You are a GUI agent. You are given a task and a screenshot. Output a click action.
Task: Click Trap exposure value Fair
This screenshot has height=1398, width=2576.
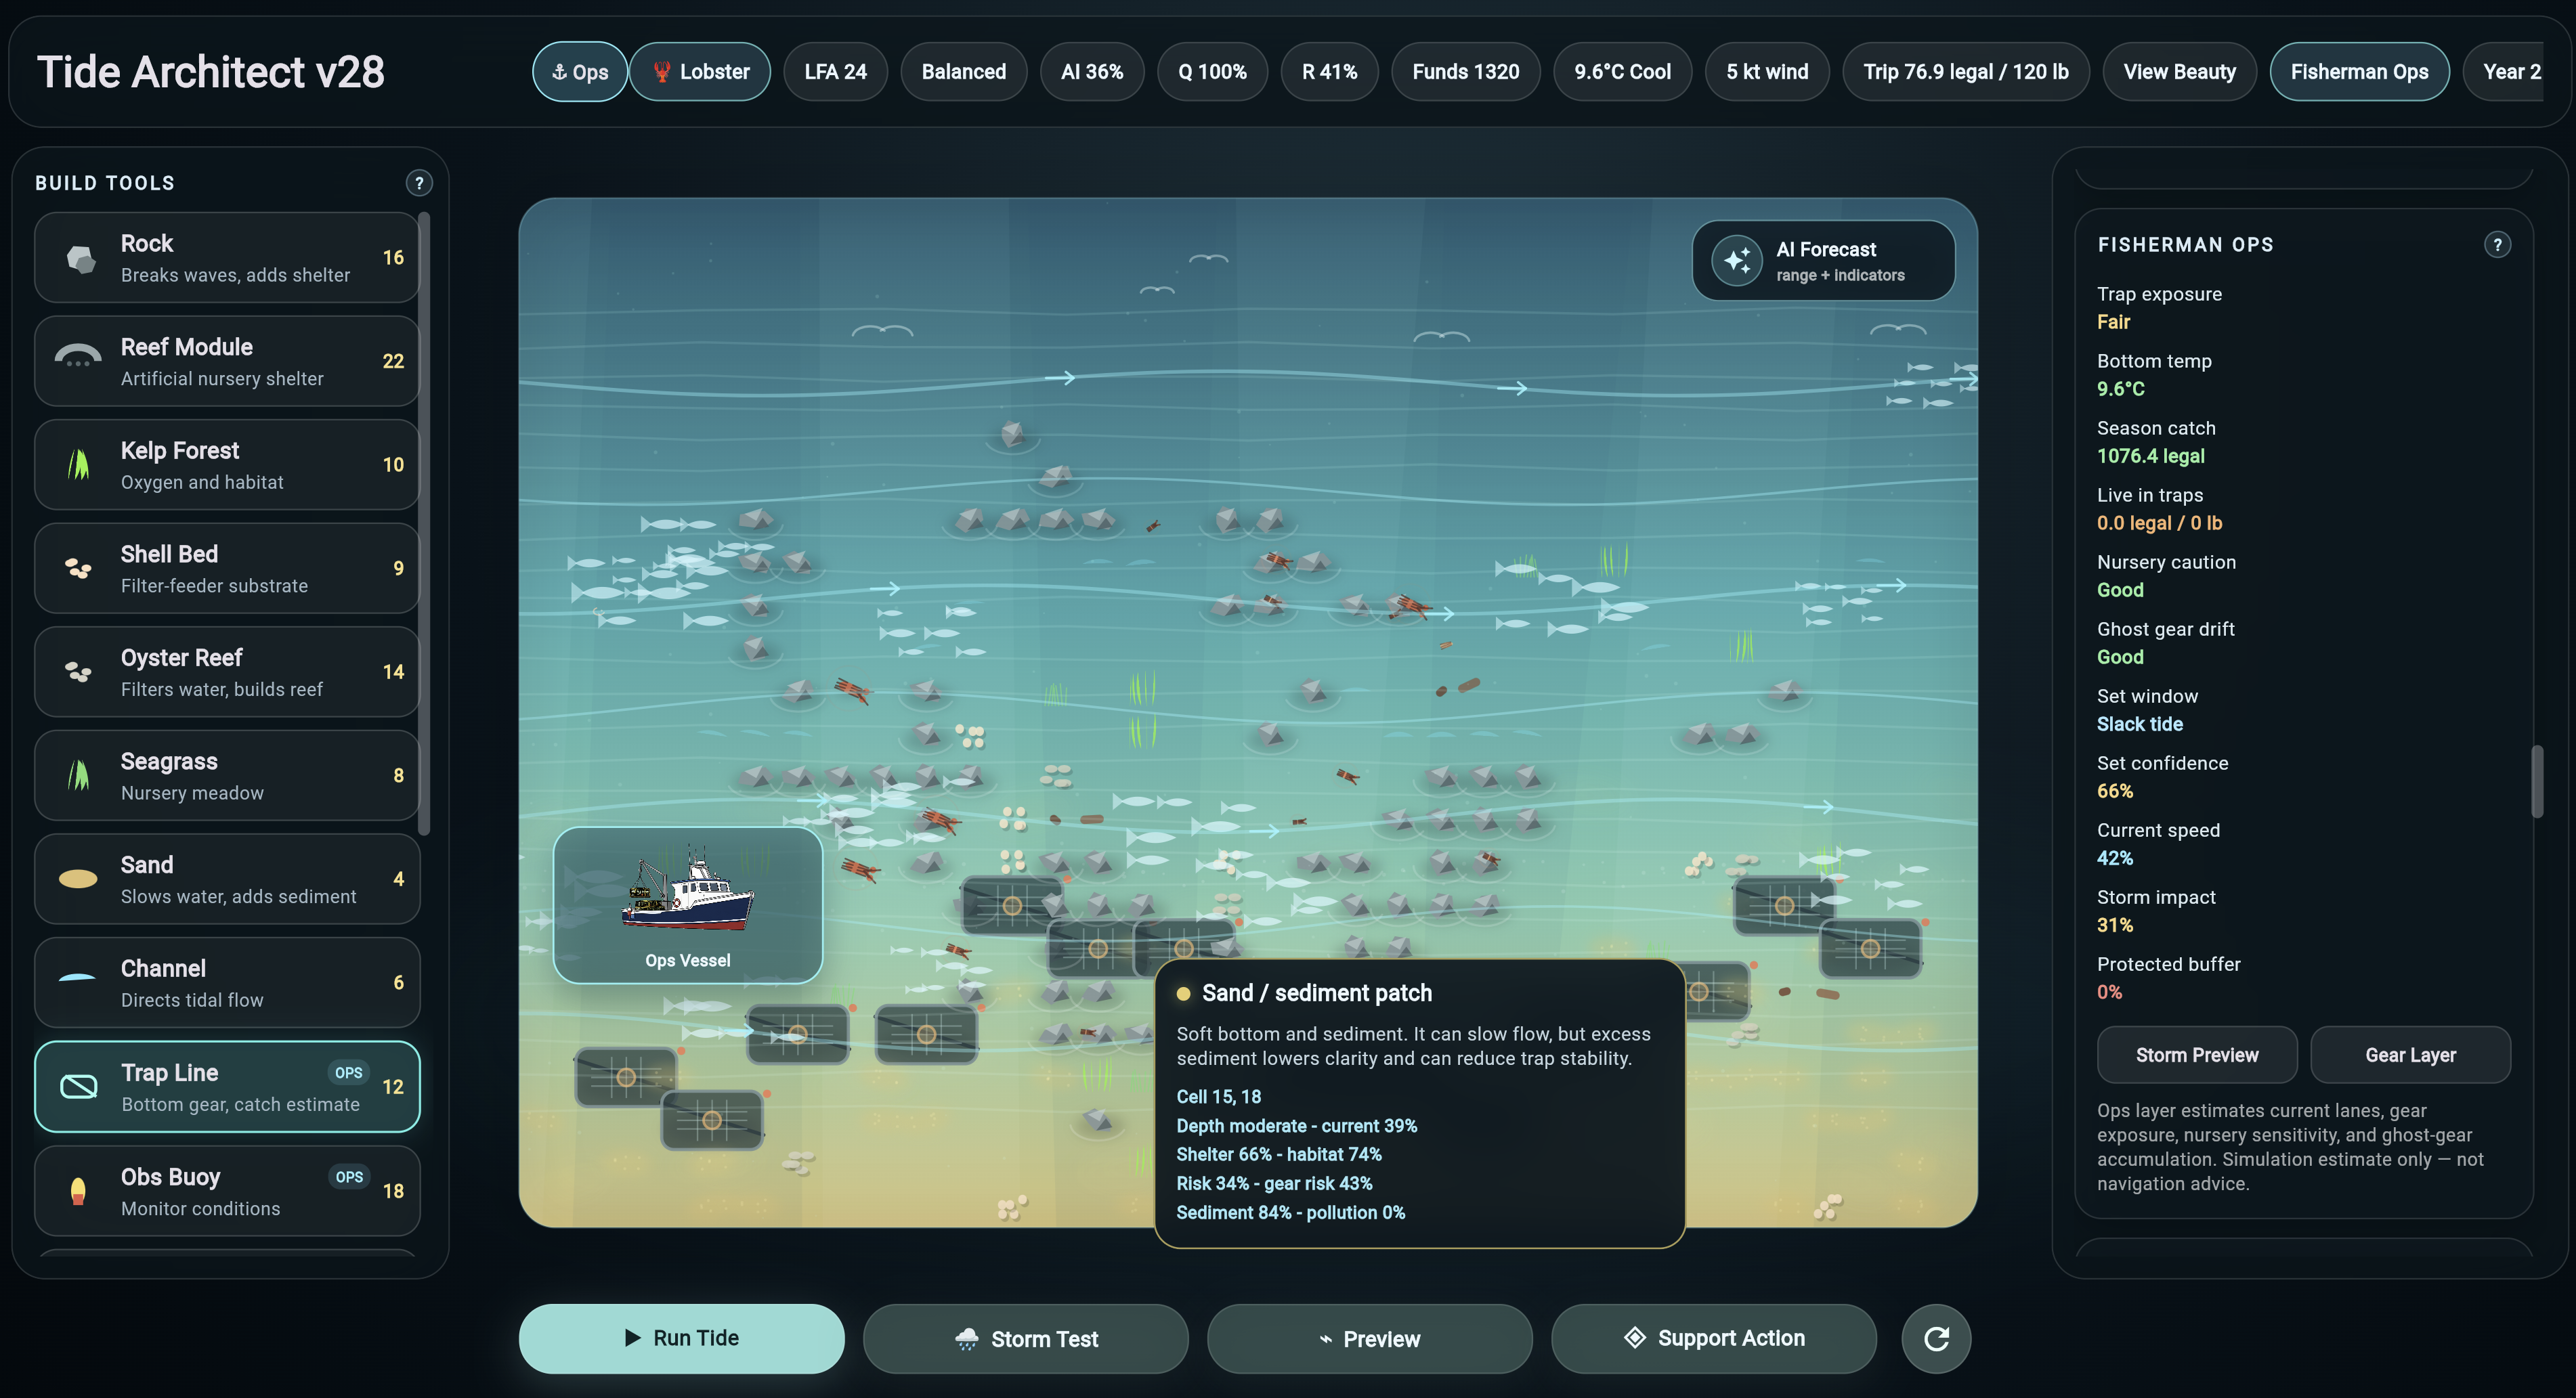[2113, 322]
